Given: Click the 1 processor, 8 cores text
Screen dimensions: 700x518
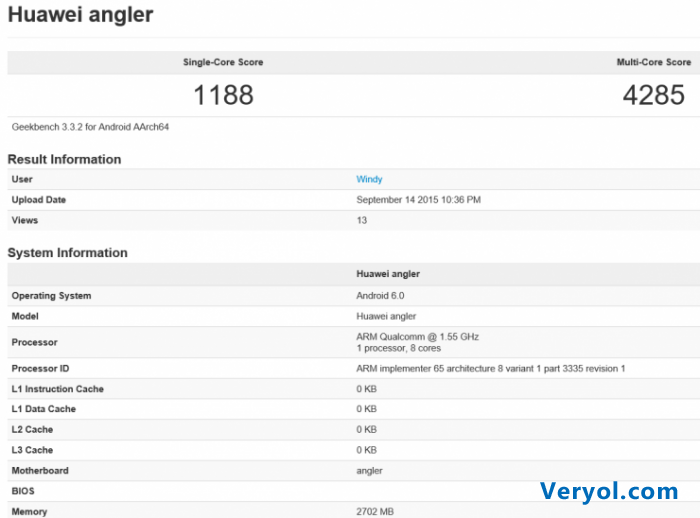Looking at the screenshot, I should pos(399,348).
